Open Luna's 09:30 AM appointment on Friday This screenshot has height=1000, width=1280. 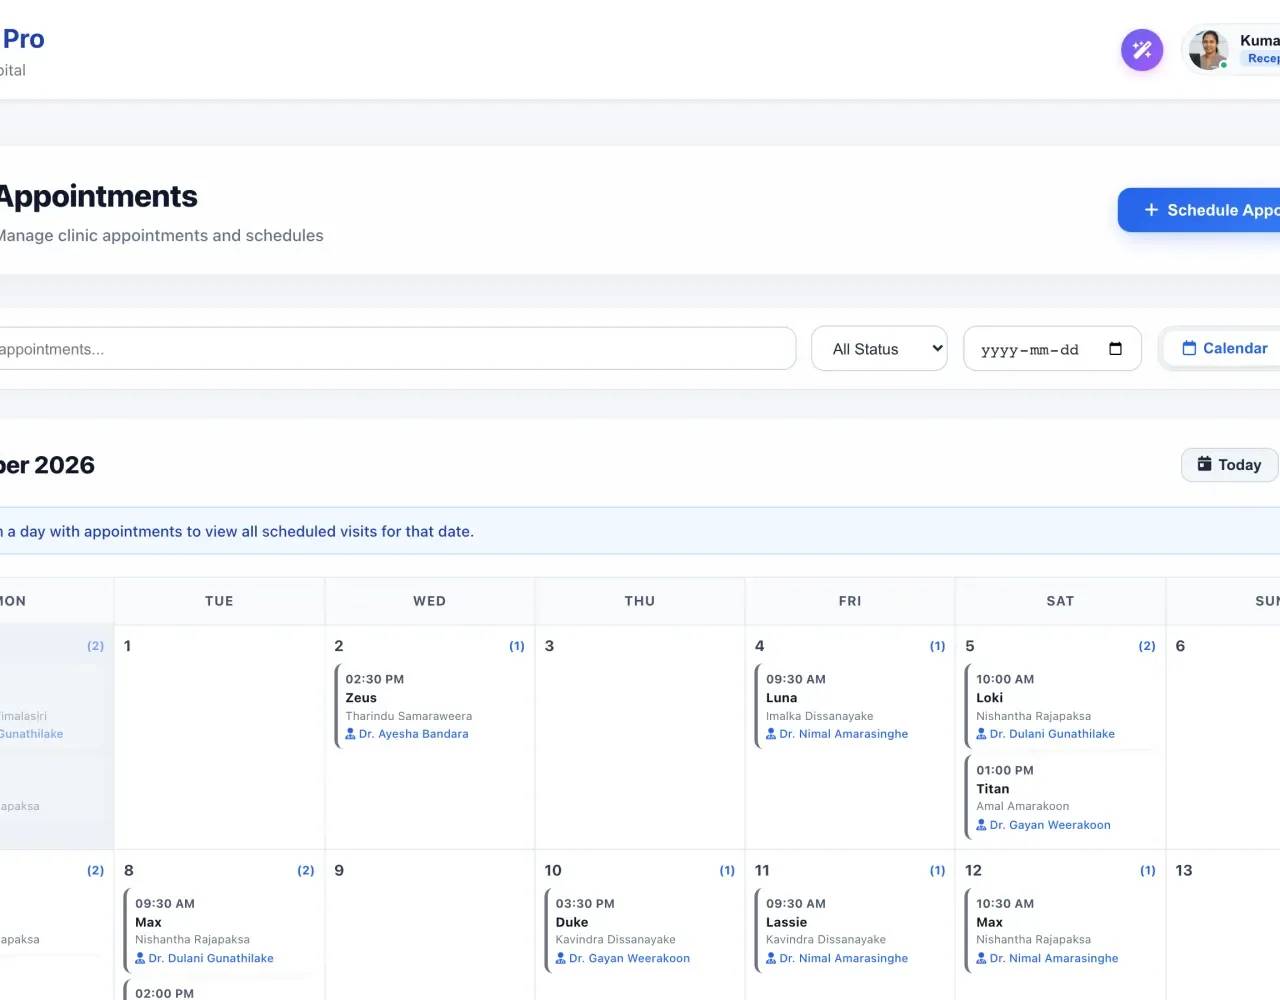(x=850, y=706)
